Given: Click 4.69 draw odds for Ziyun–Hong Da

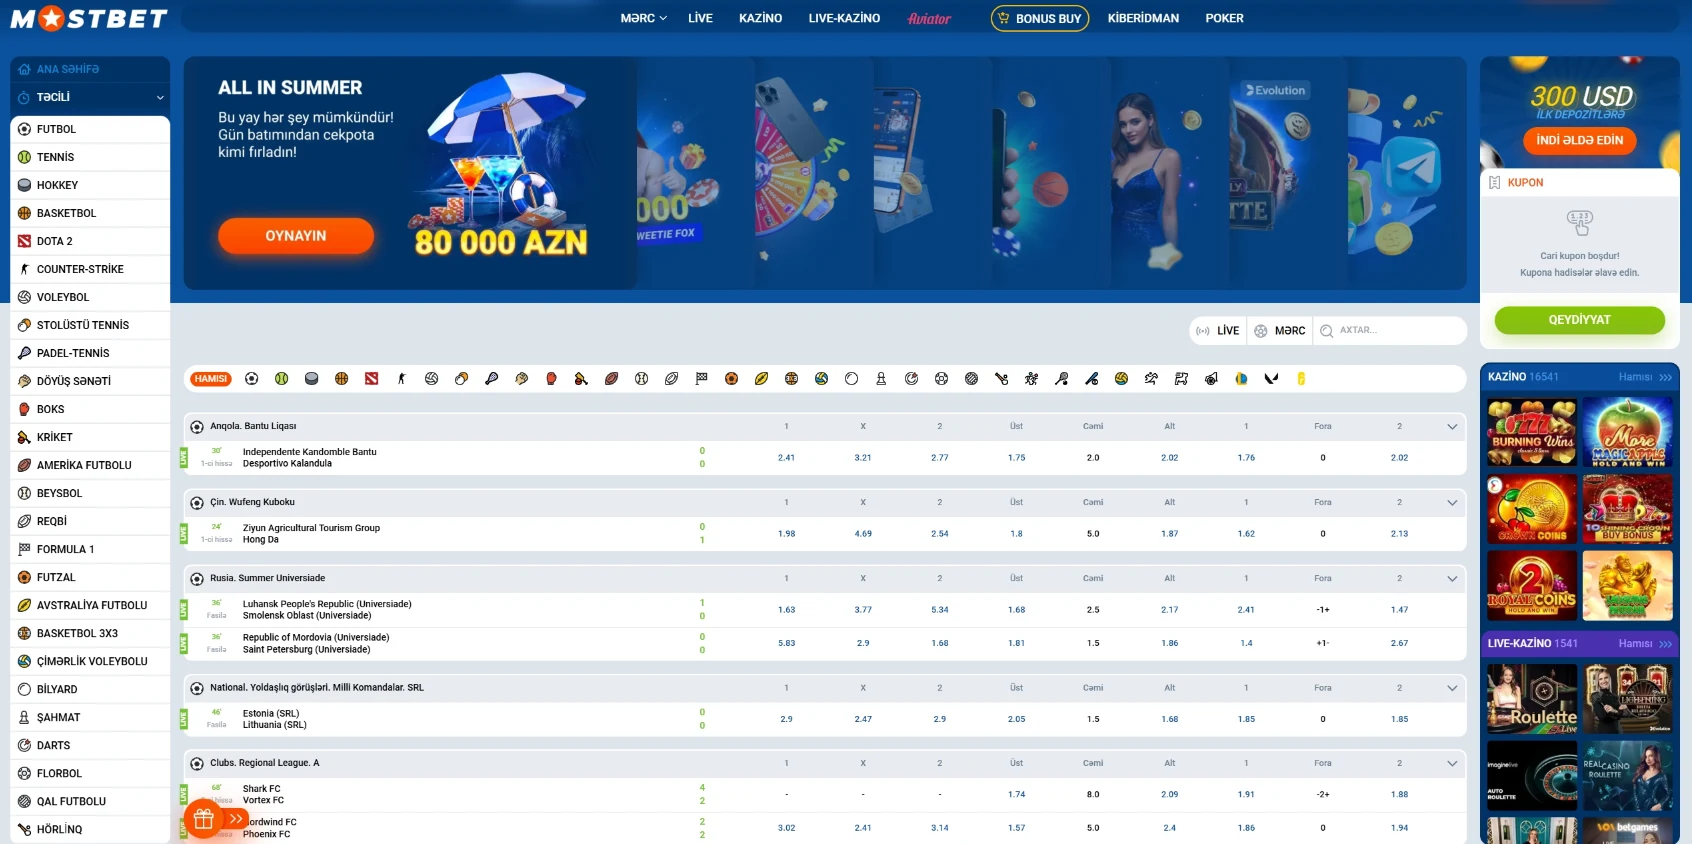Looking at the screenshot, I should pos(863,534).
